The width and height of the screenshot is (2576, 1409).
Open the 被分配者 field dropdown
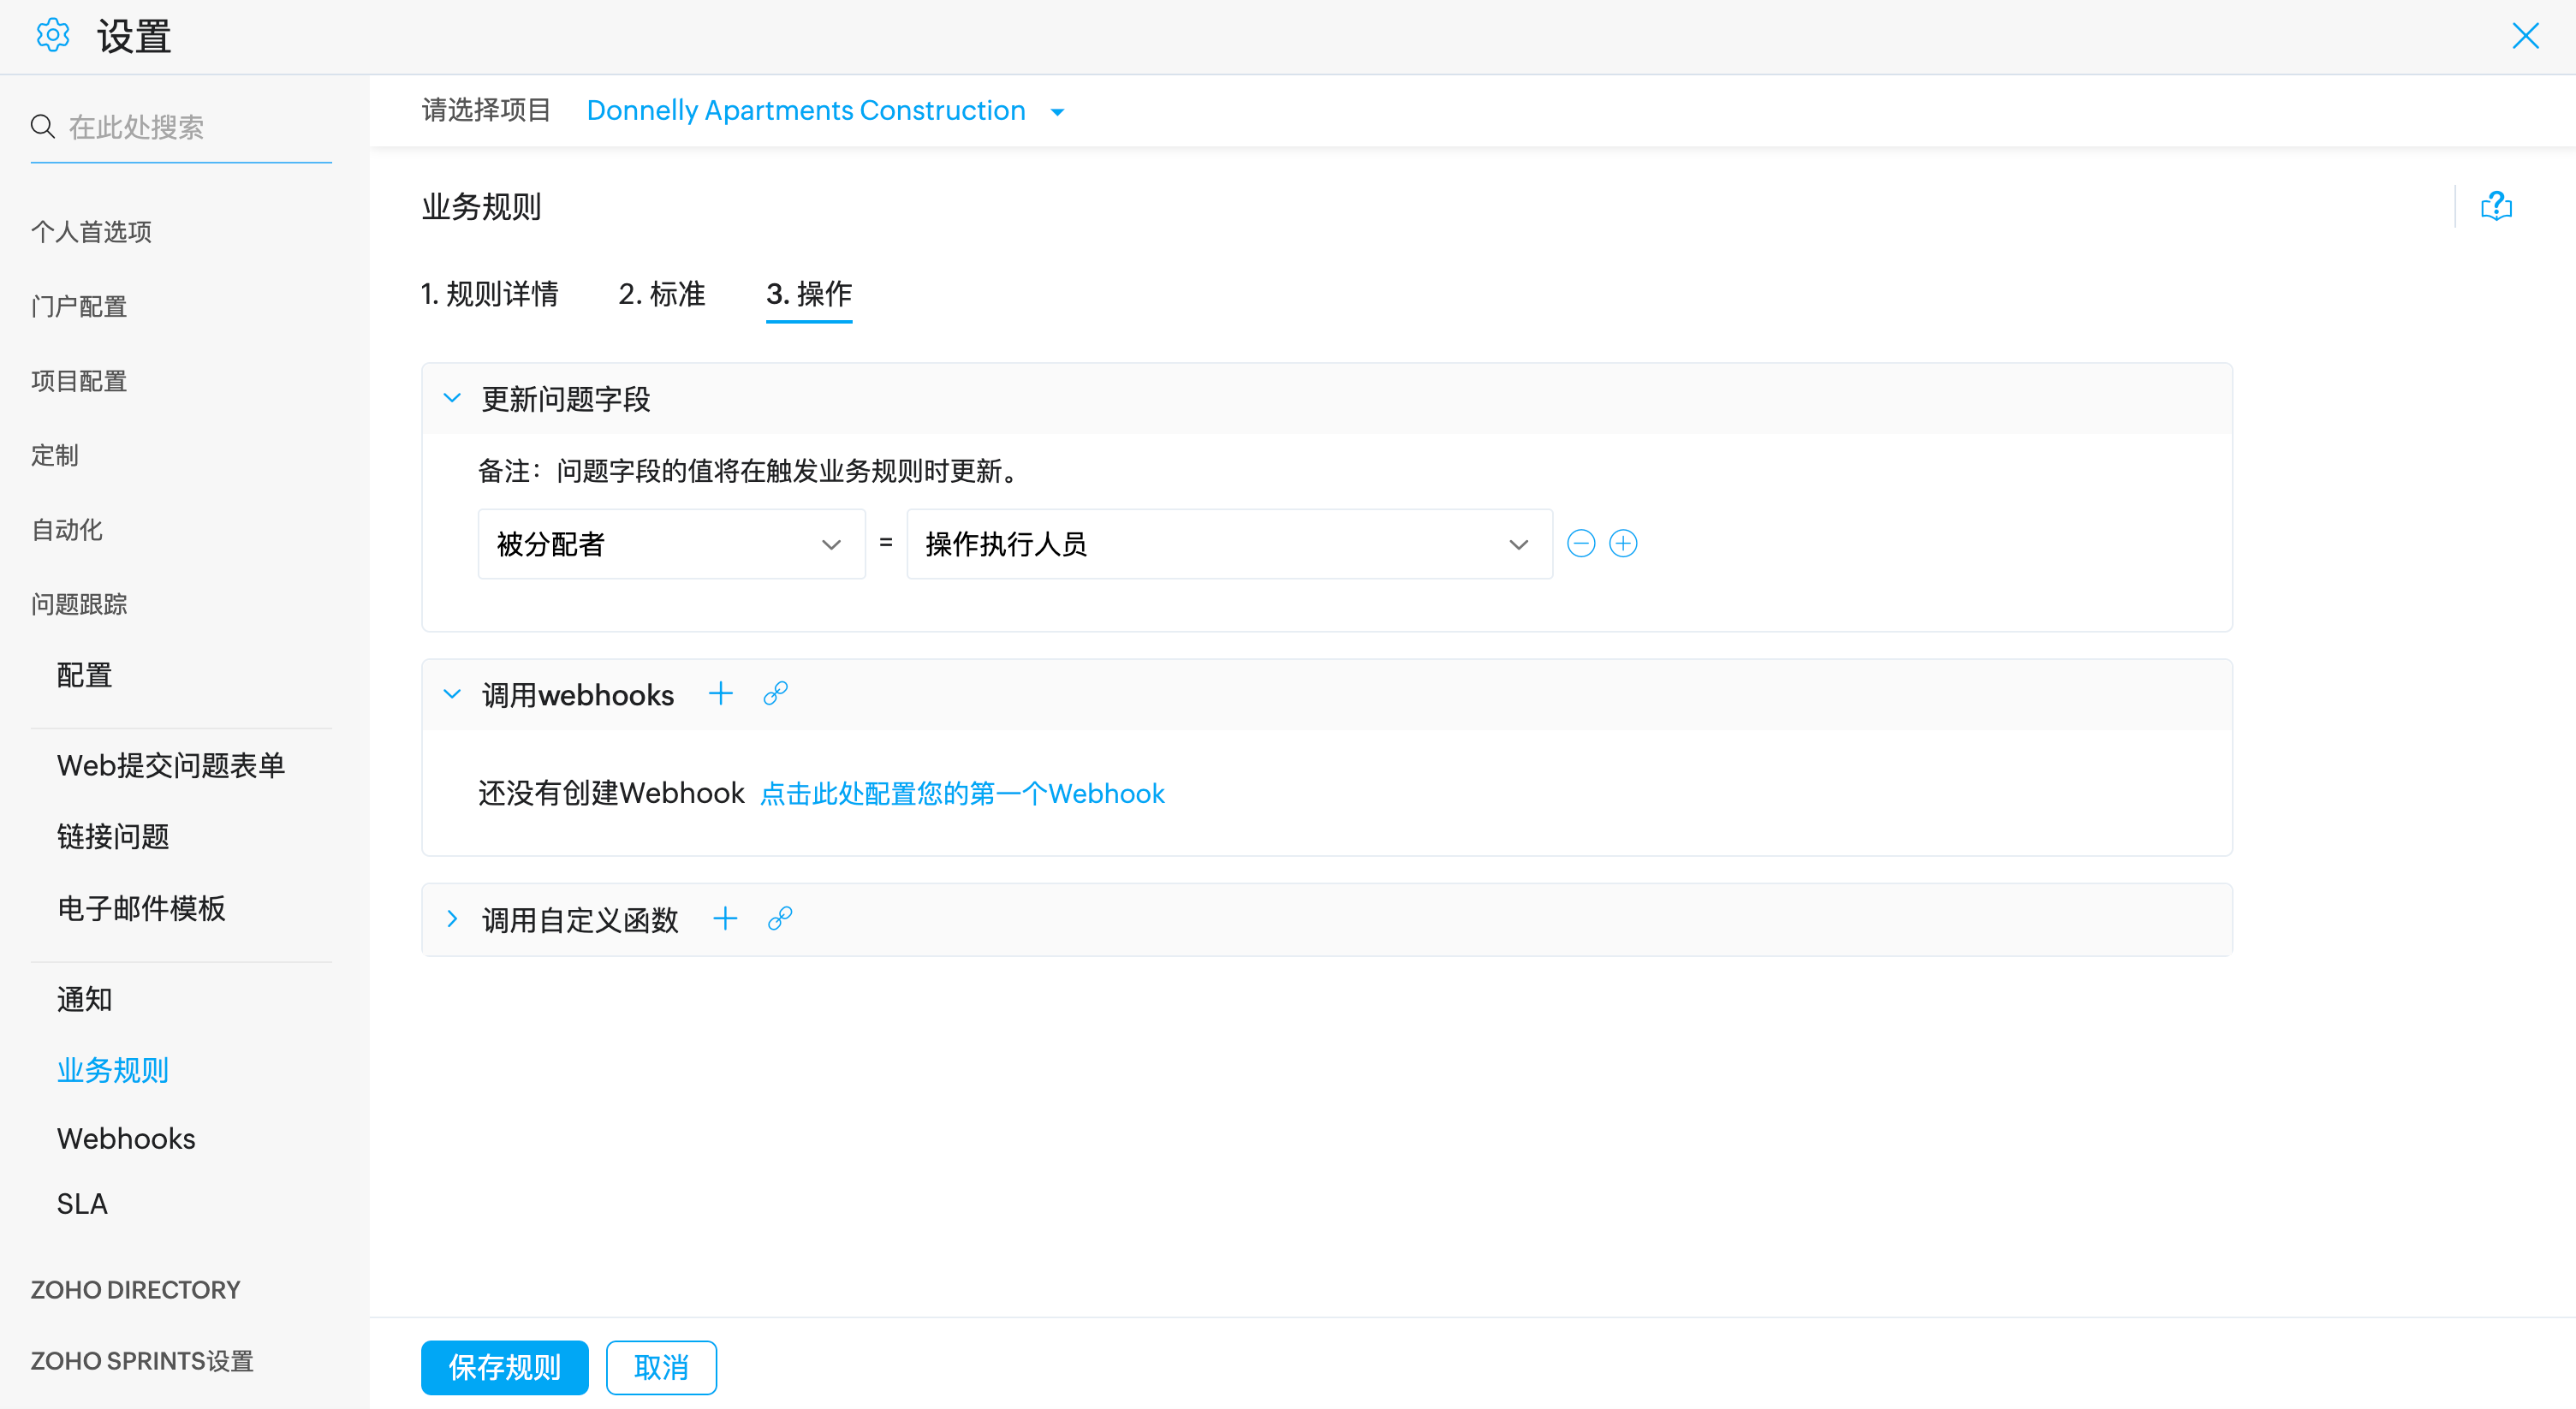click(671, 544)
